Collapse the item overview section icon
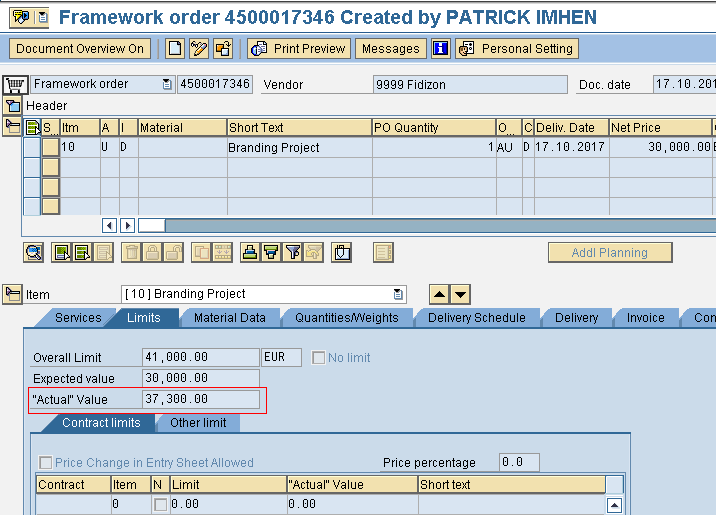This screenshot has height=515, width=716. tap(12, 126)
